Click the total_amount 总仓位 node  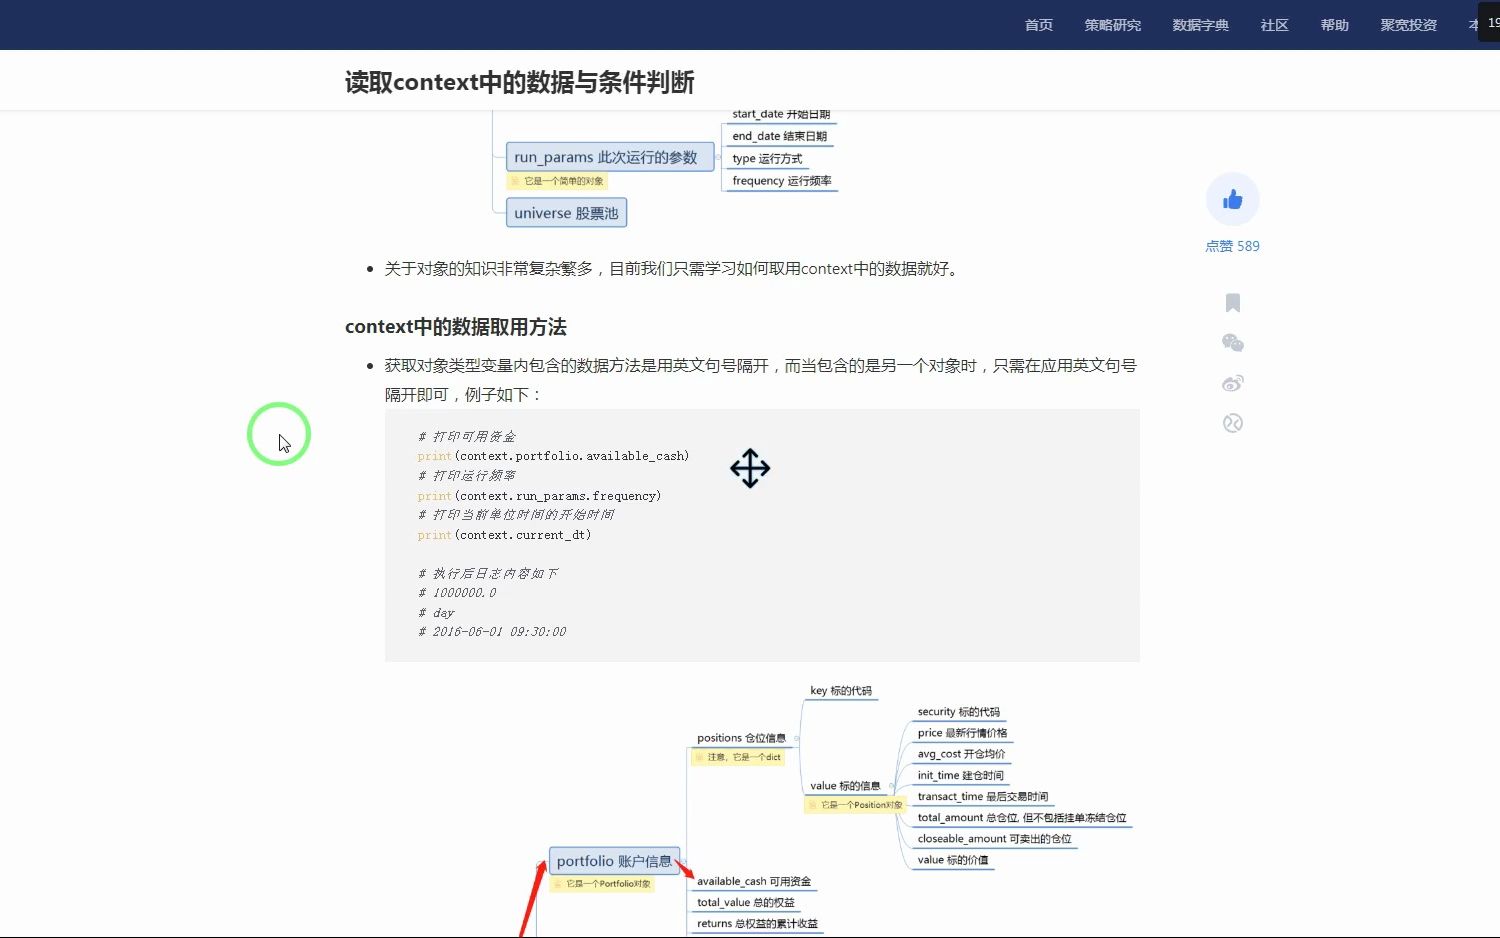pos(1021,818)
